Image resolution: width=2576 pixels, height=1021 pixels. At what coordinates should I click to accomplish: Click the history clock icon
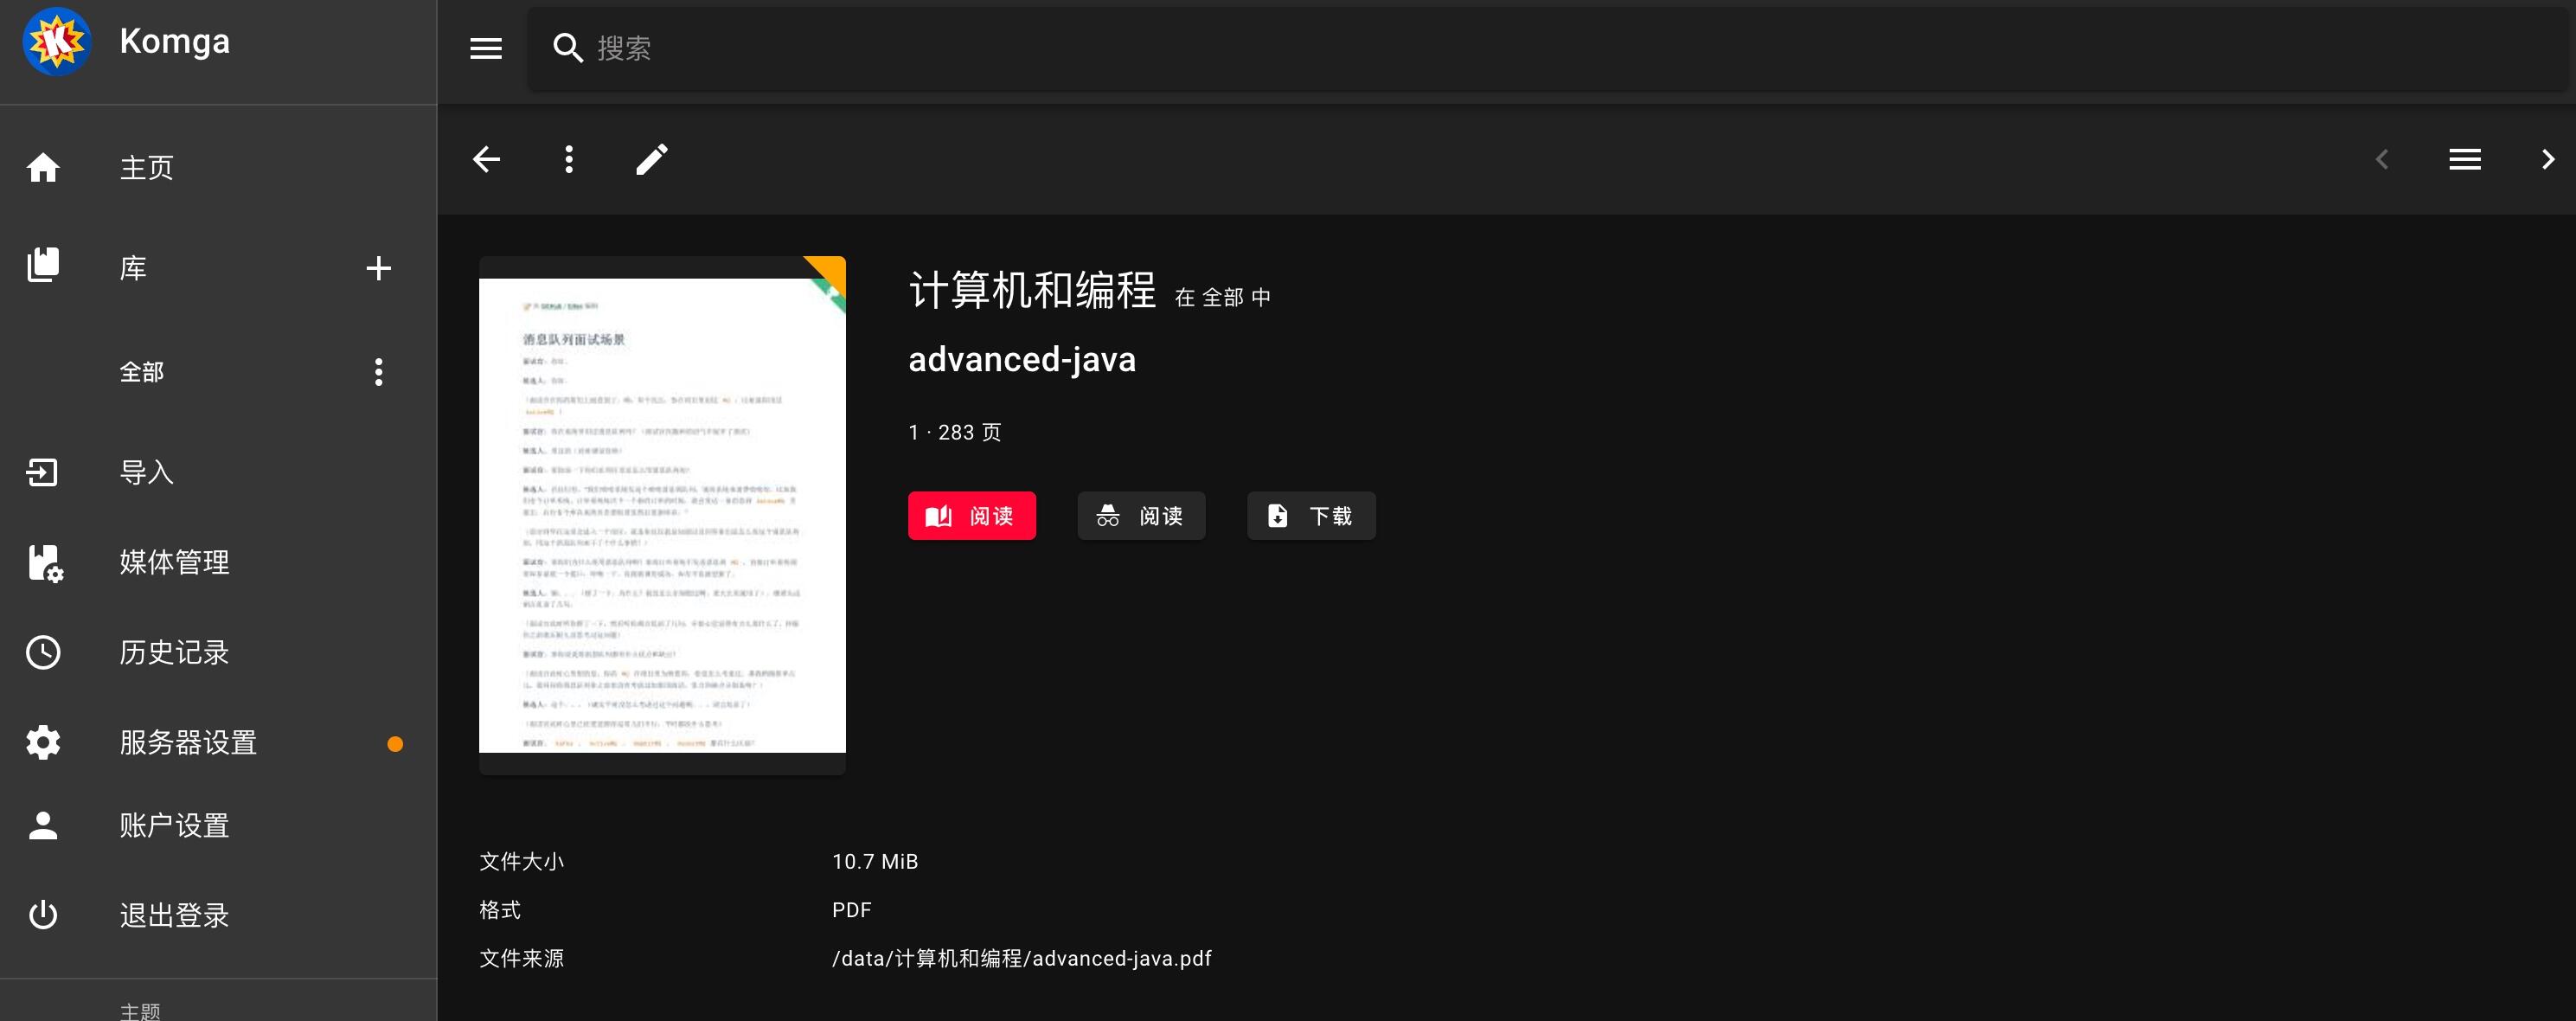tap(43, 652)
